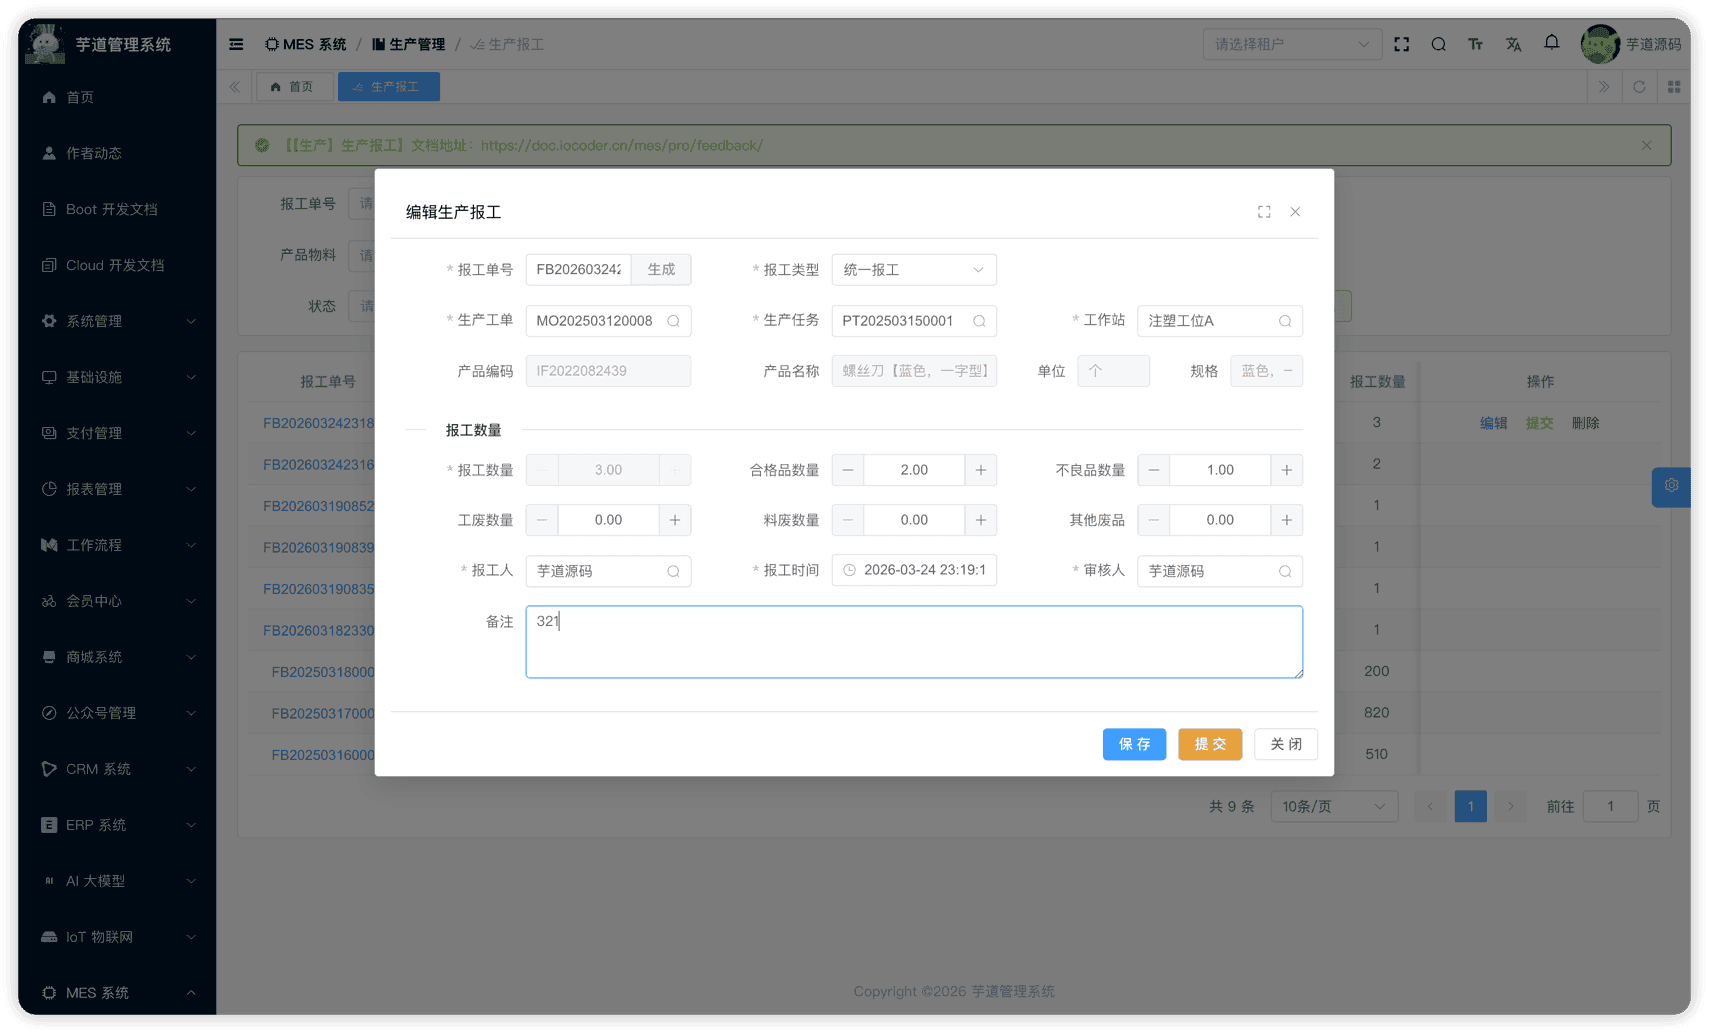This screenshot has height=1033, width=1709.
Task: Open 作者动态 in the sidebar
Action: [x=94, y=153]
